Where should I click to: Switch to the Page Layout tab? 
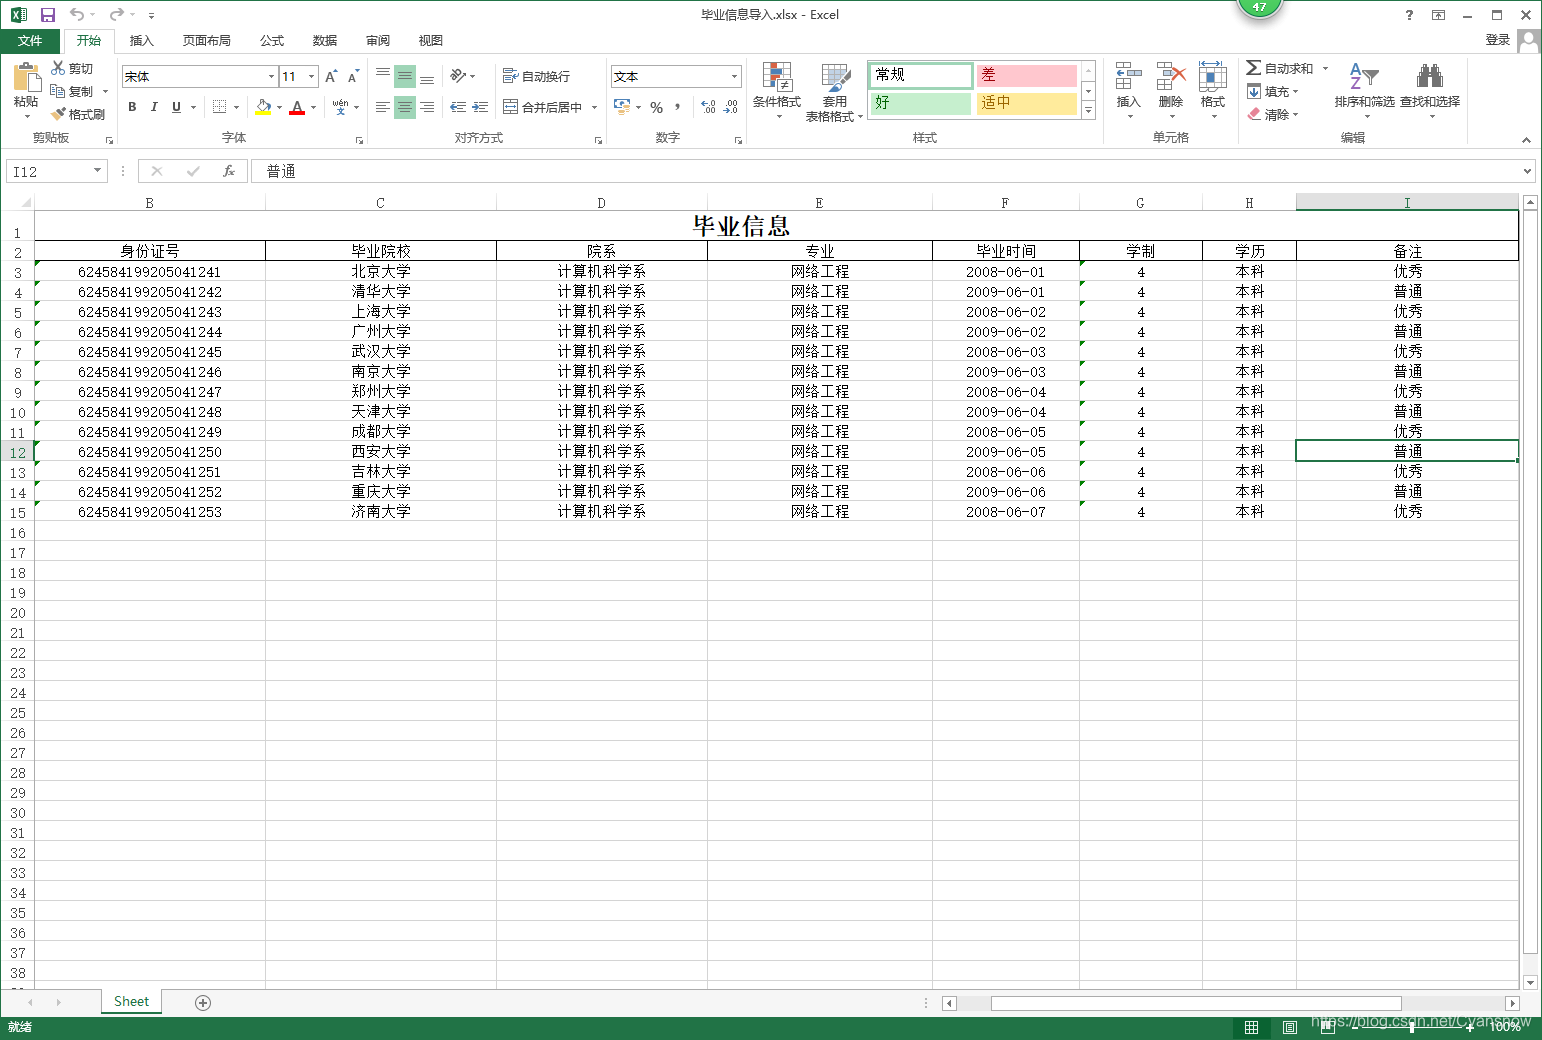pyautogui.click(x=207, y=41)
